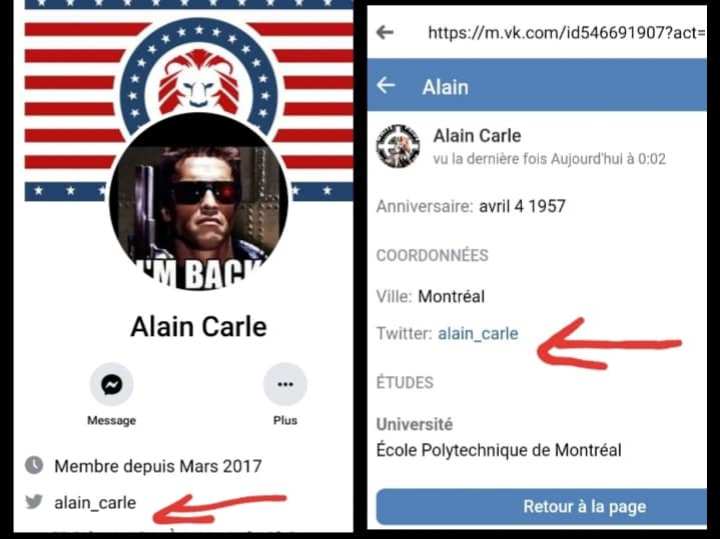Select the Alain Carle profile name heading
Screen dimensions: 720x539
click(198, 327)
